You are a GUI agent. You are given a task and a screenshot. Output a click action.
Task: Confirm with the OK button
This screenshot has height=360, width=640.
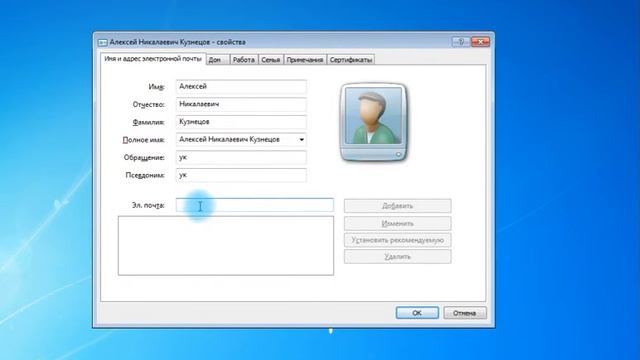[x=417, y=313]
